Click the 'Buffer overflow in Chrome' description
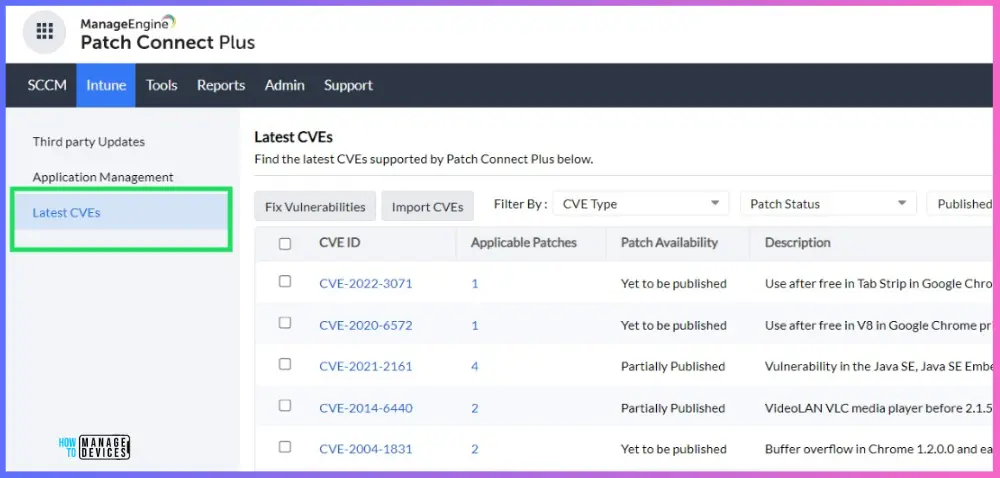Image resolution: width=1000 pixels, height=478 pixels. 879,449
